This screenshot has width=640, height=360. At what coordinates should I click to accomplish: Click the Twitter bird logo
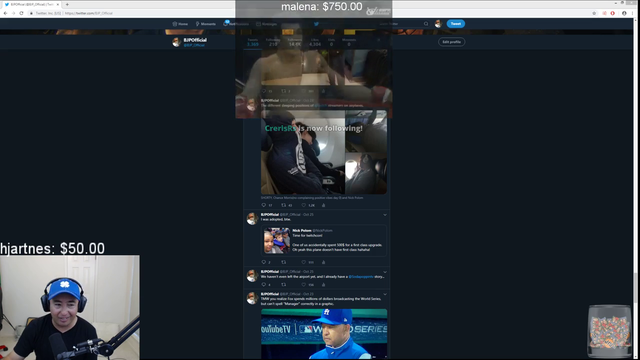click(x=316, y=24)
